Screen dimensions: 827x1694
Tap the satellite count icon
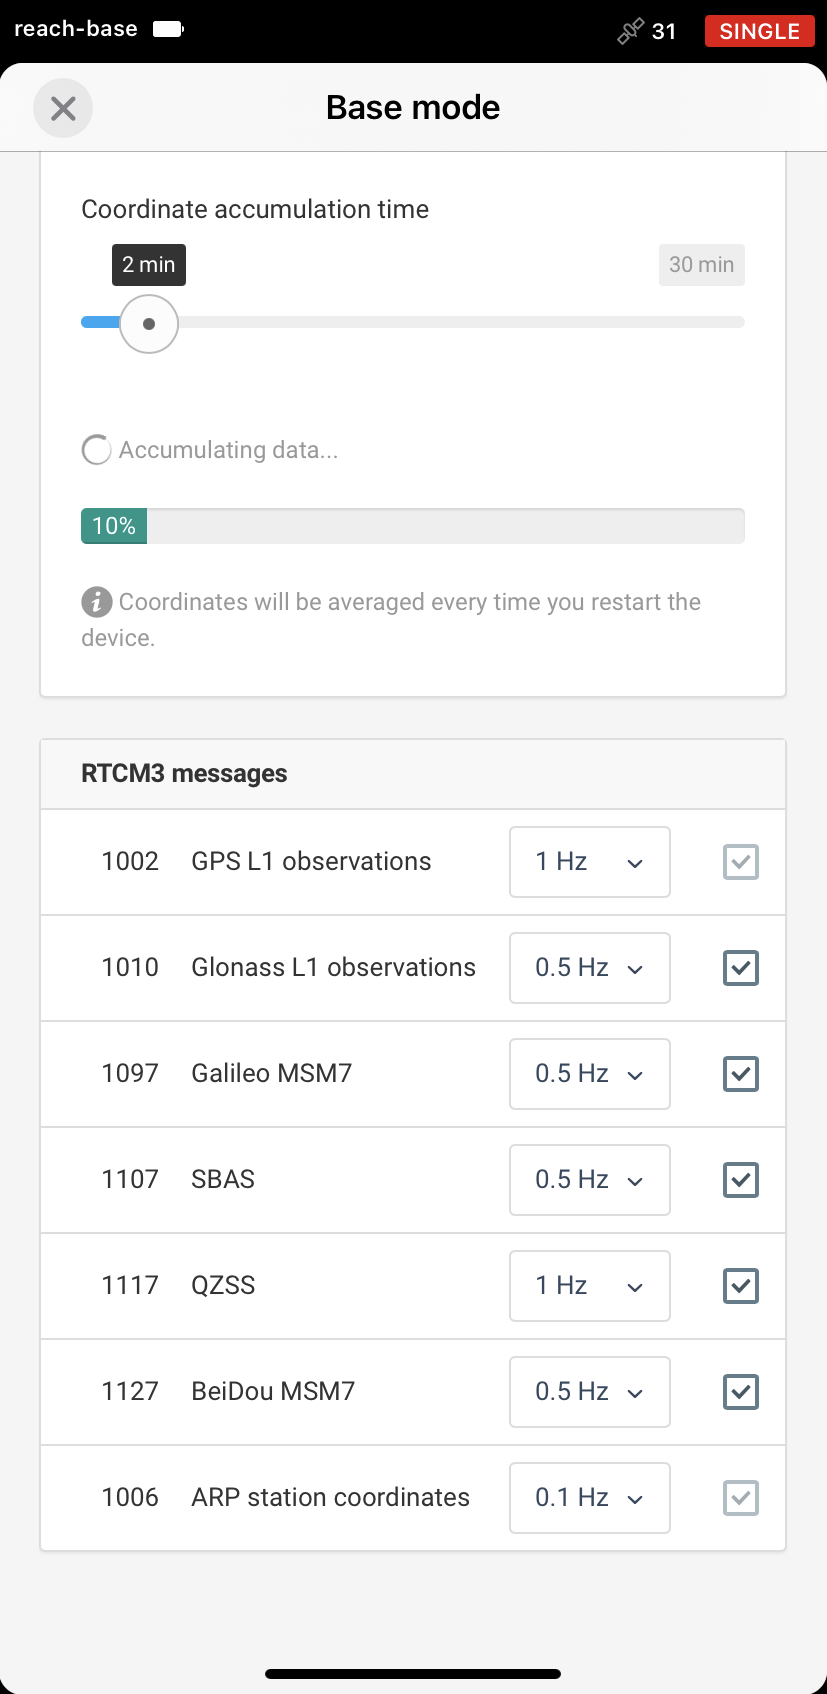click(630, 31)
